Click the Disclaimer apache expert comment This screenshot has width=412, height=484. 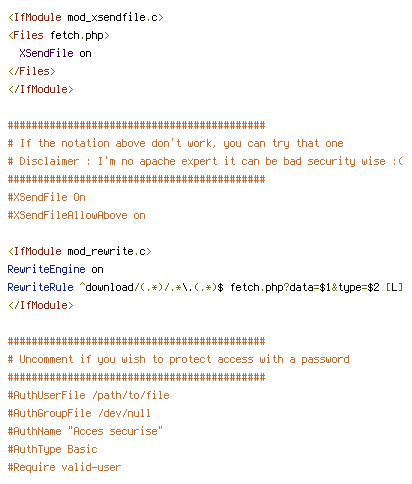point(205,161)
